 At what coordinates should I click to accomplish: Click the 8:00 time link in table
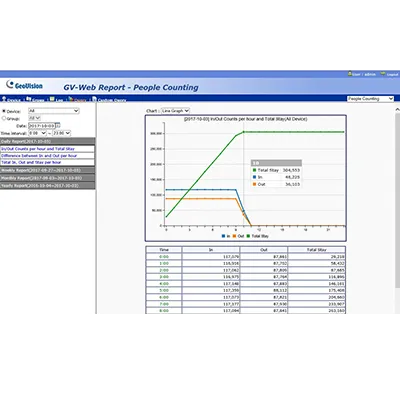tap(164, 311)
